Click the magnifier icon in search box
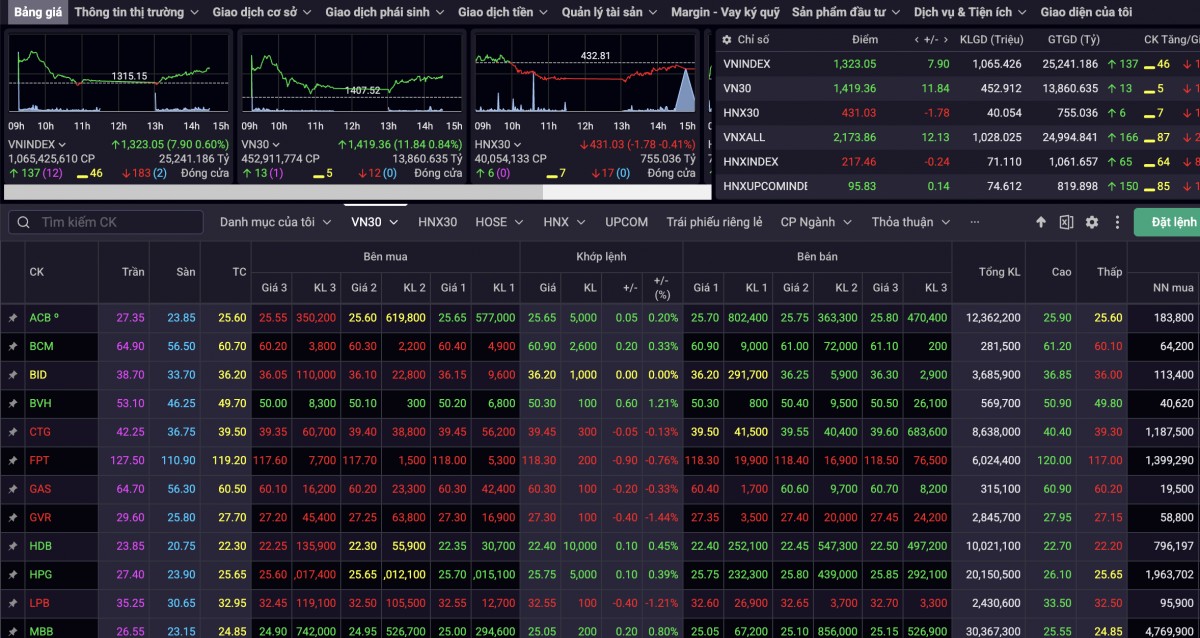The image size is (1200, 638). pos(24,222)
